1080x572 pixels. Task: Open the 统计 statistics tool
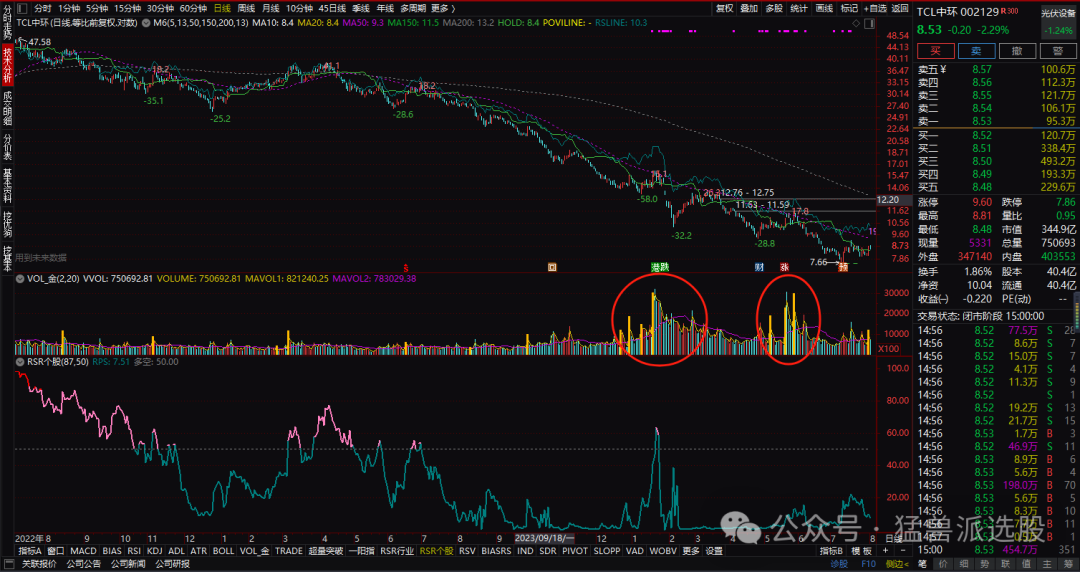click(799, 8)
